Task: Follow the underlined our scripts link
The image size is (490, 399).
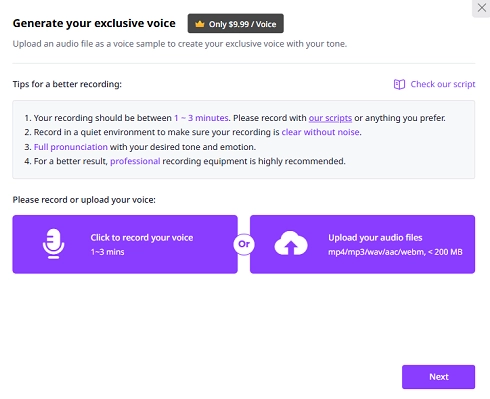Action: click(x=330, y=118)
